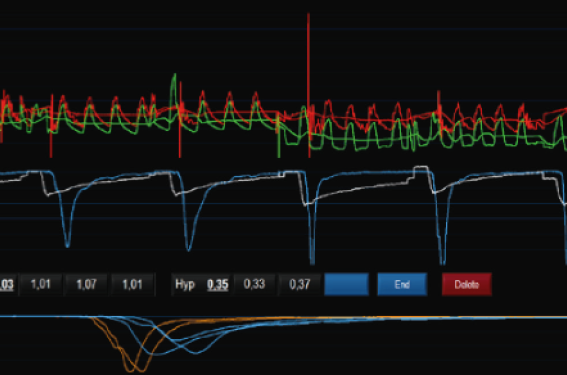Click the raised white step on the middle trace
Image resolution: width=567 pixels, height=375 pixels.
pyautogui.click(x=421, y=169)
